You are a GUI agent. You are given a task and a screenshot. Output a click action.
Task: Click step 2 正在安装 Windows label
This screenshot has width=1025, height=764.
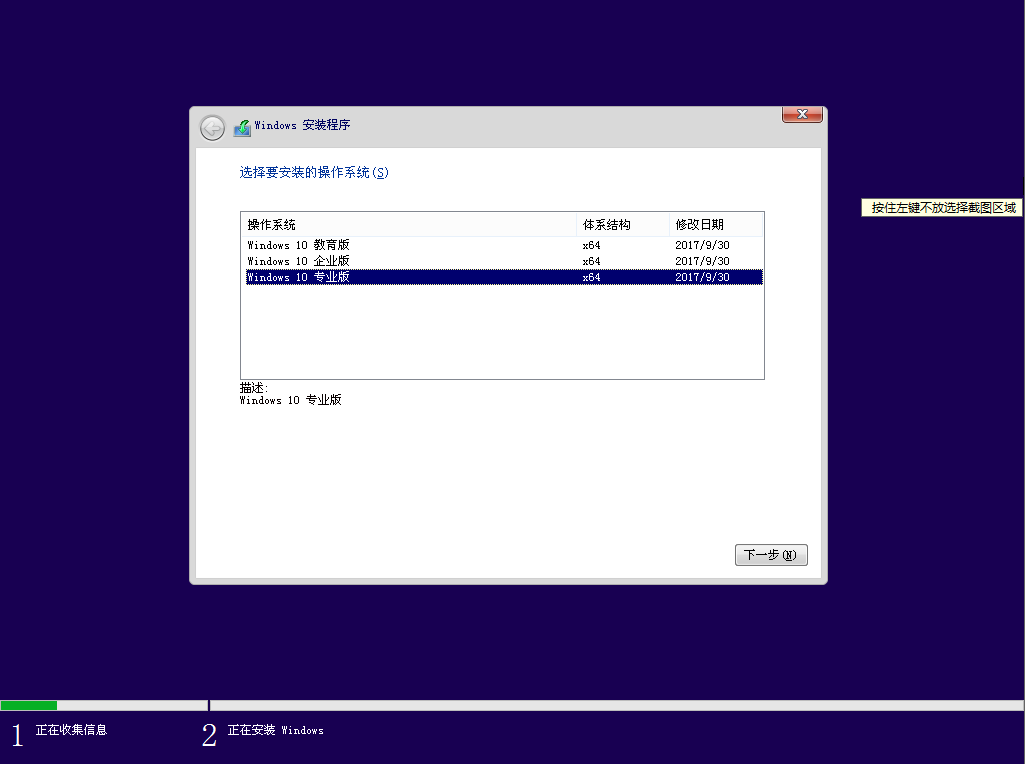click(x=275, y=730)
